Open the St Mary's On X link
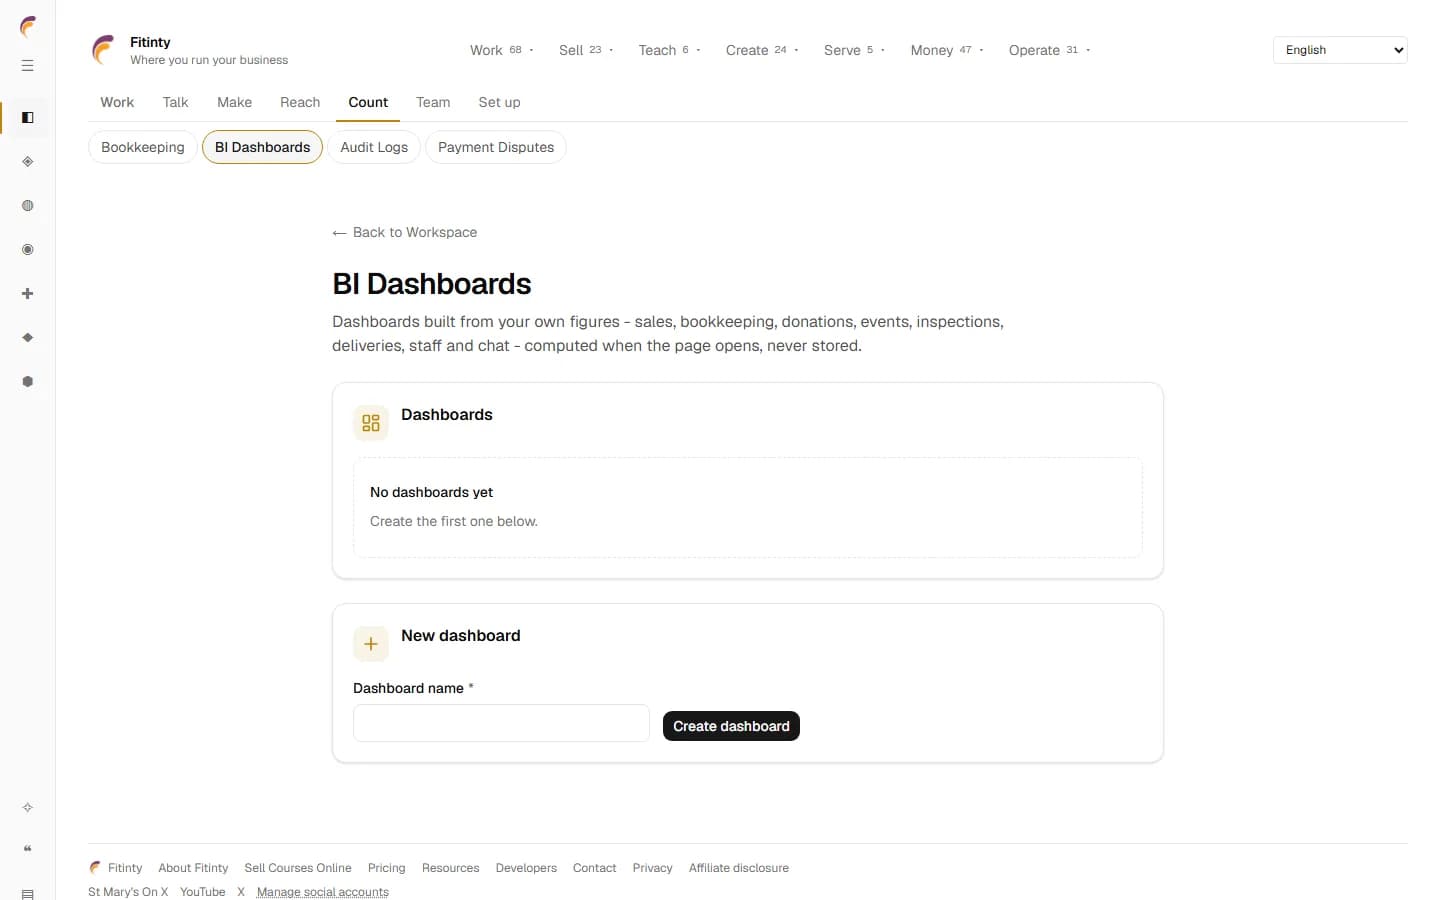 point(128,892)
